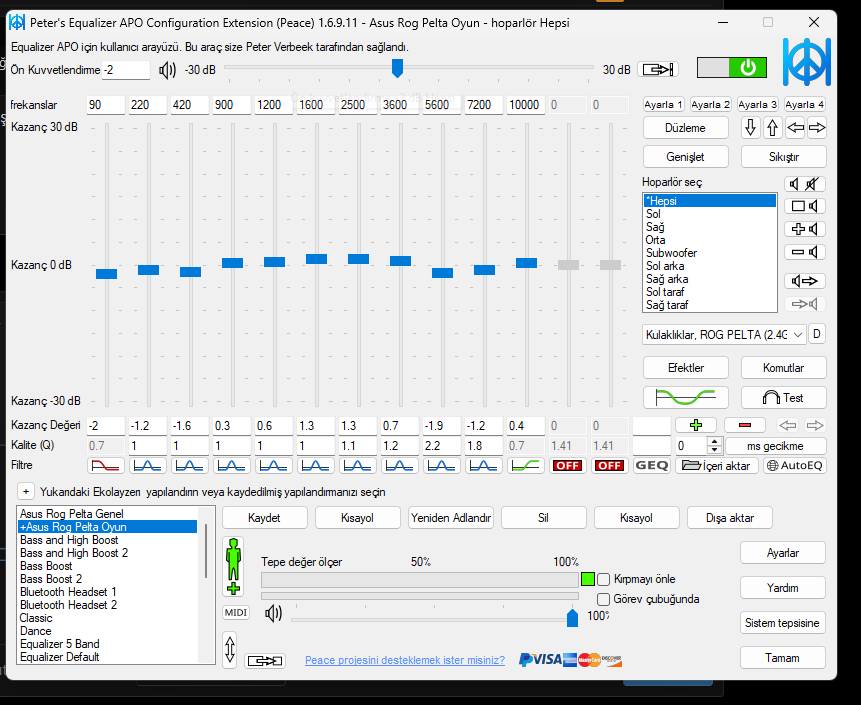Open the Kulaklıklar ROG PELTA device dropdown
This screenshot has width=861, height=705.
click(724, 334)
